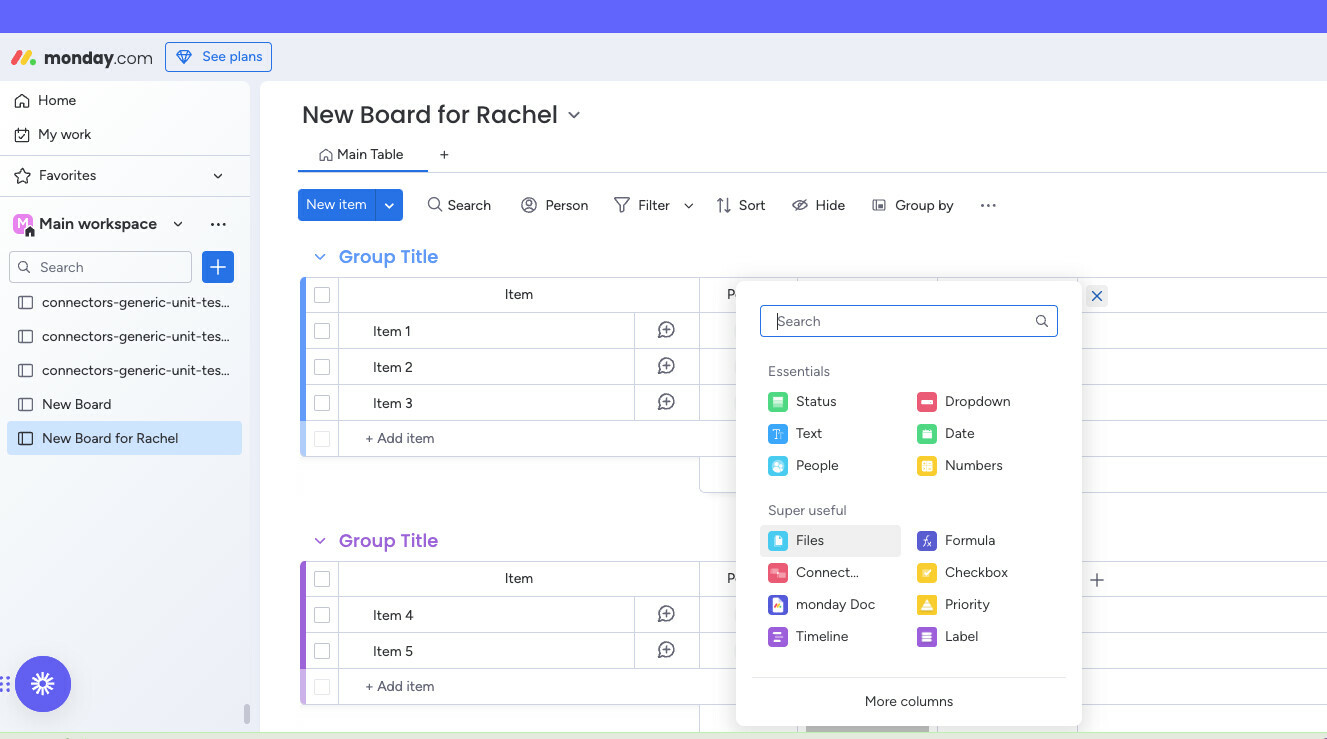Add column with plus in second group

click(x=1097, y=580)
